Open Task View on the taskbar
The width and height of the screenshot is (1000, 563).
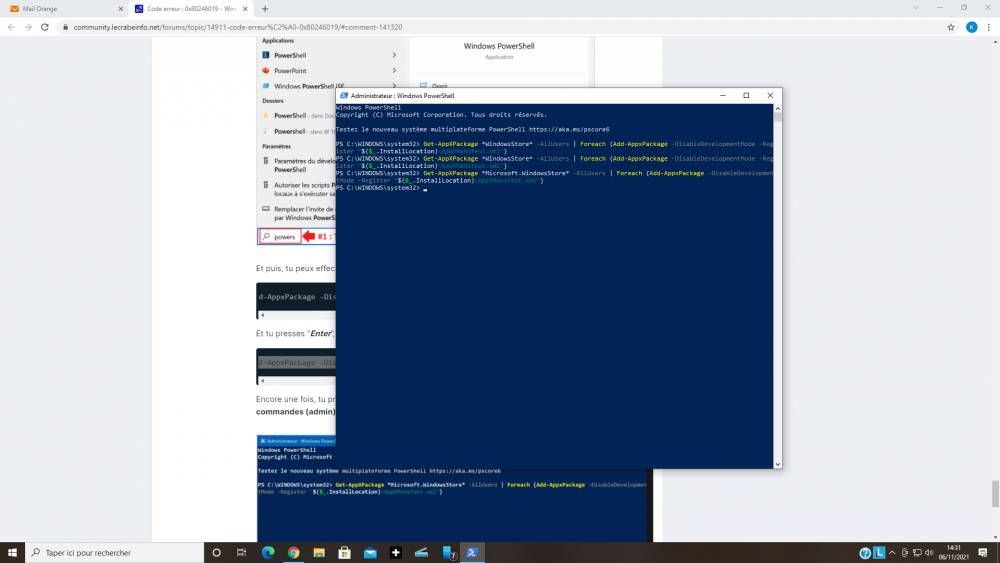coord(242,552)
